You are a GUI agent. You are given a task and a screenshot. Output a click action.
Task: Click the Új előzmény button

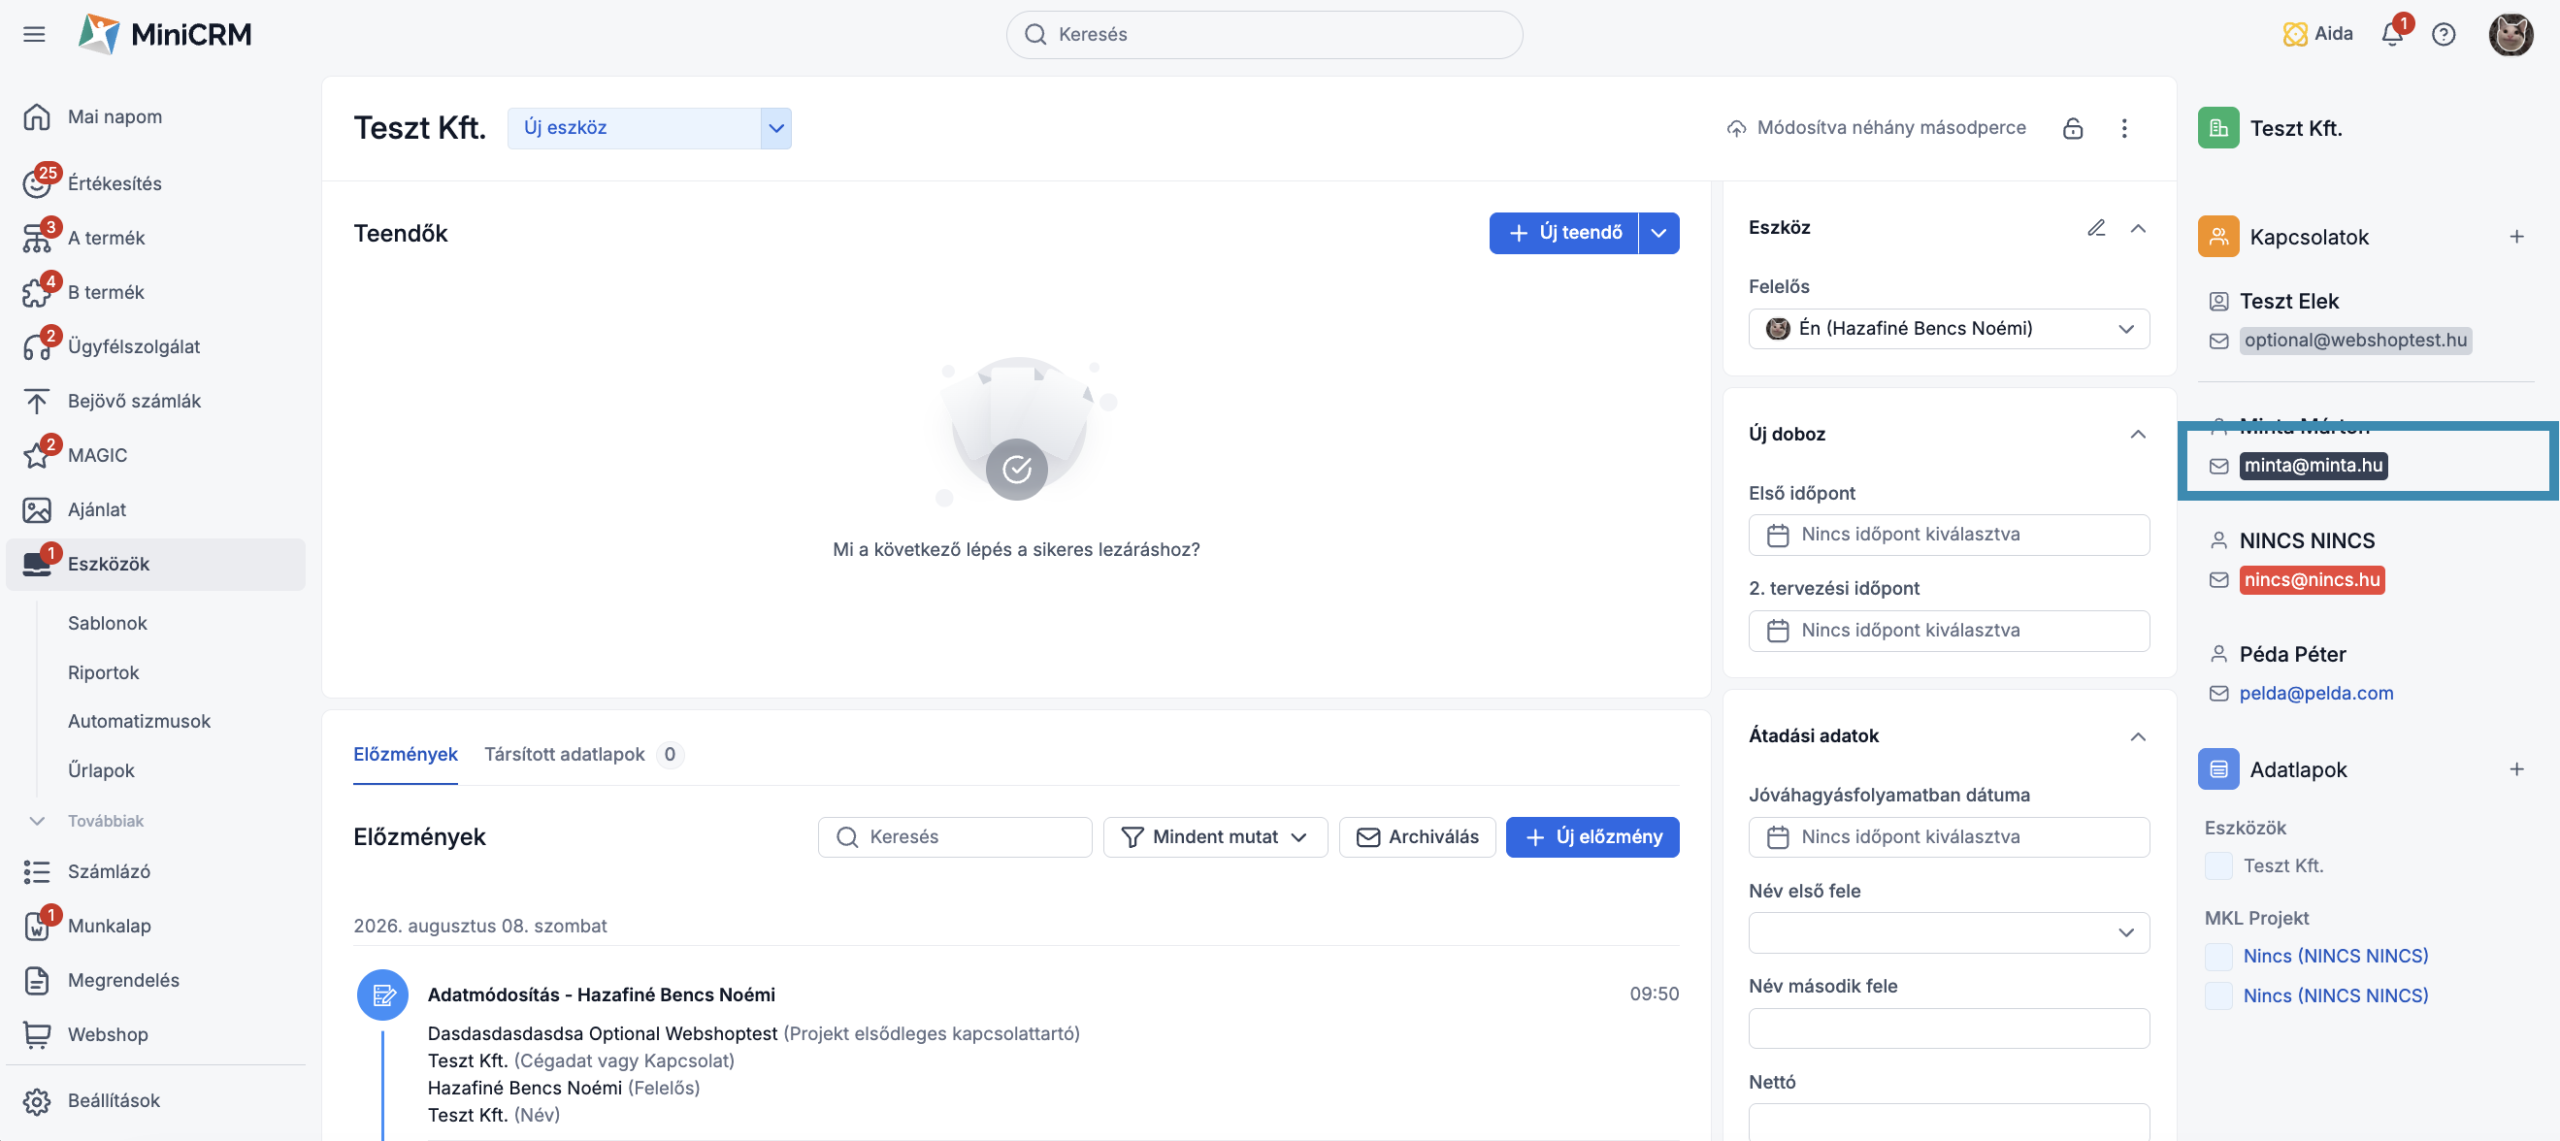click(1592, 837)
